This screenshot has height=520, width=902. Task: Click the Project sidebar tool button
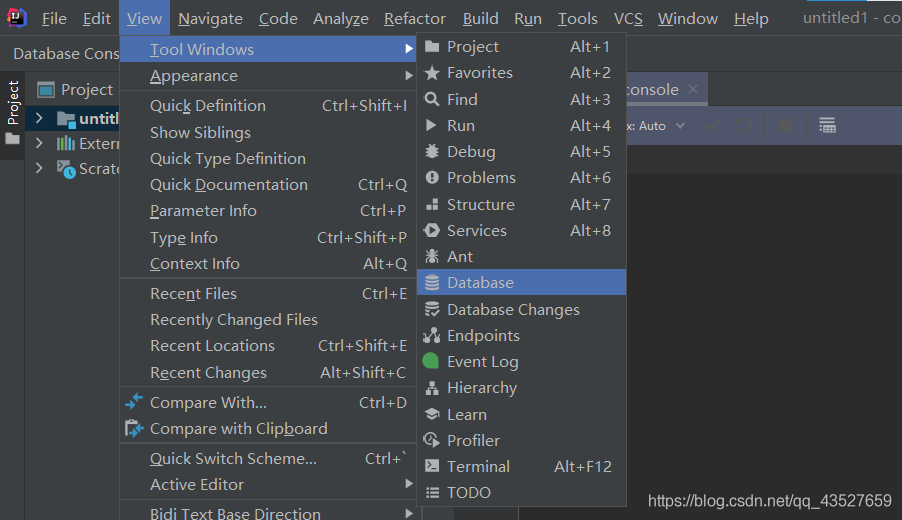(13, 103)
